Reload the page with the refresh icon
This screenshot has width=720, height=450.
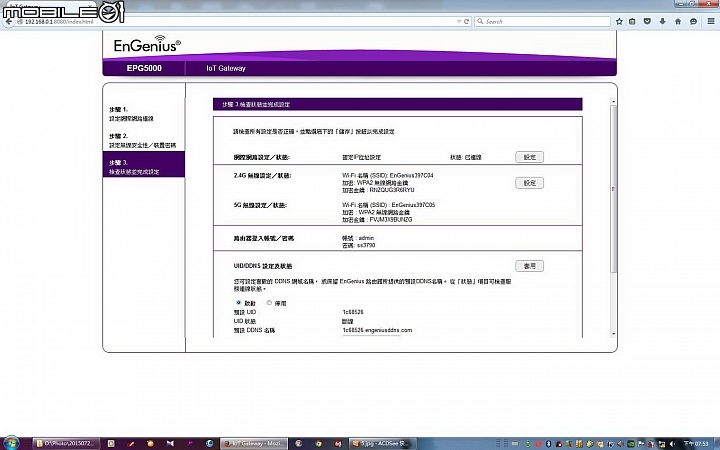[467, 22]
